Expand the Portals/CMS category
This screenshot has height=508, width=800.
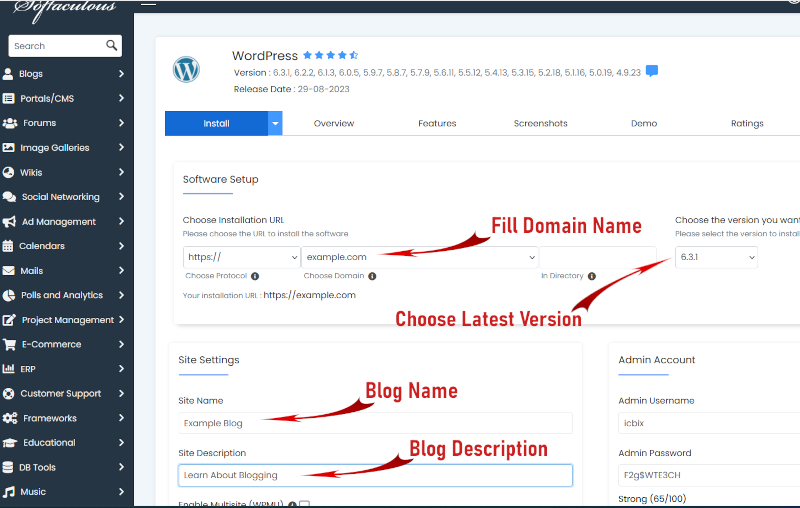pos(65,98)
